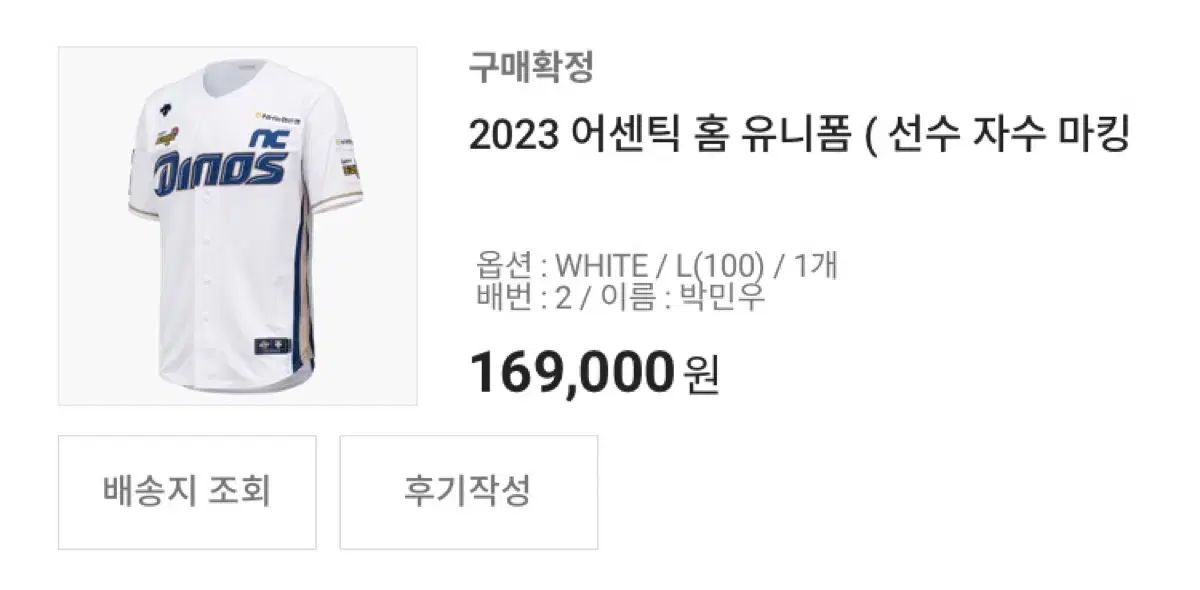Click the Dinos wordmark on the jersey
This screenshot has height=590, width=1200.
click(x=220, y=172)
